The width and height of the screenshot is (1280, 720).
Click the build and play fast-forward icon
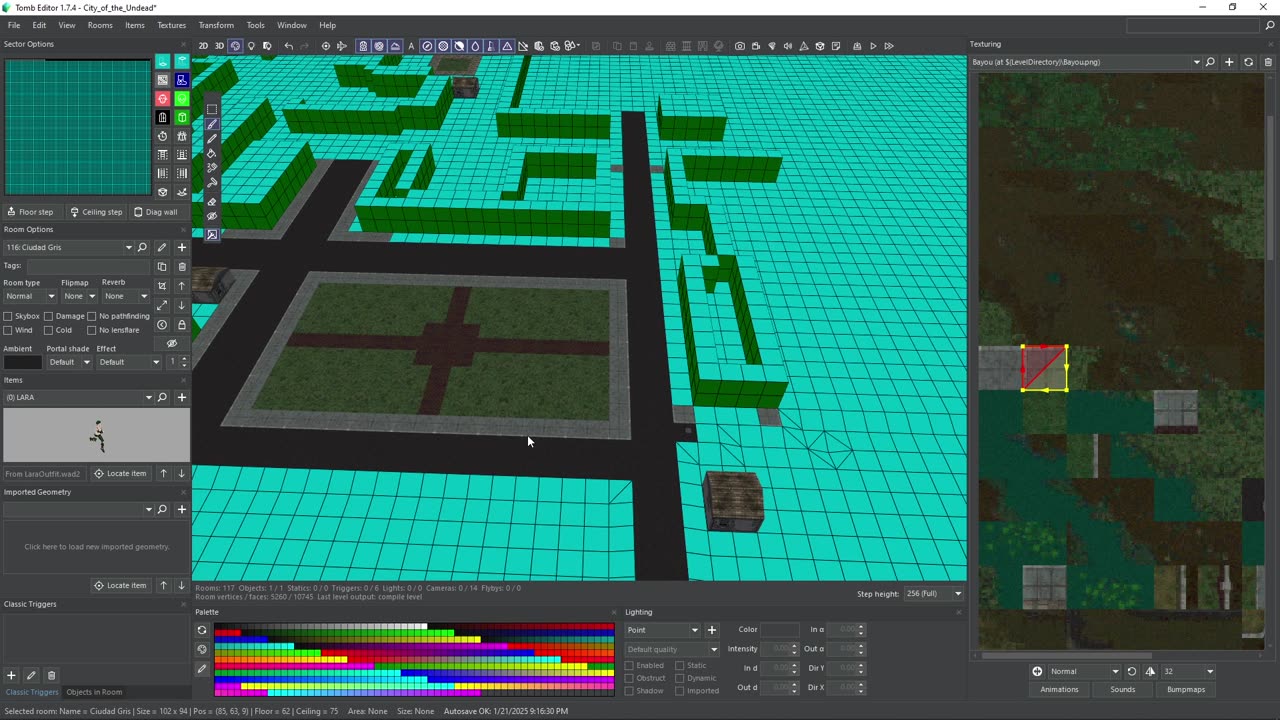coord(889,46)
